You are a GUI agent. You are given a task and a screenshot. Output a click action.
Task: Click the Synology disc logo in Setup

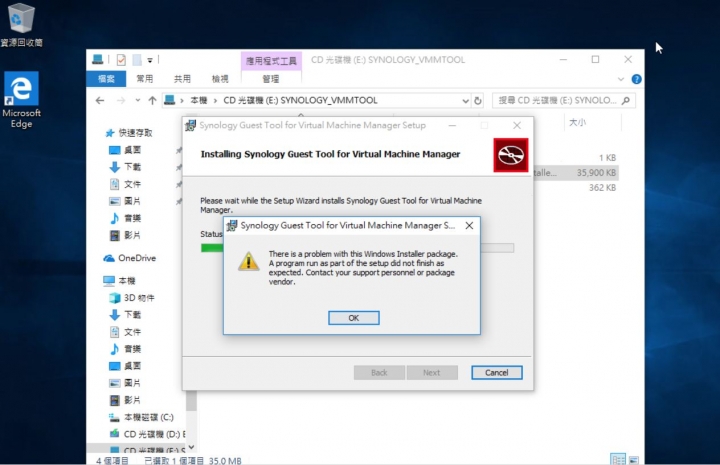click(x=511, y=155)
